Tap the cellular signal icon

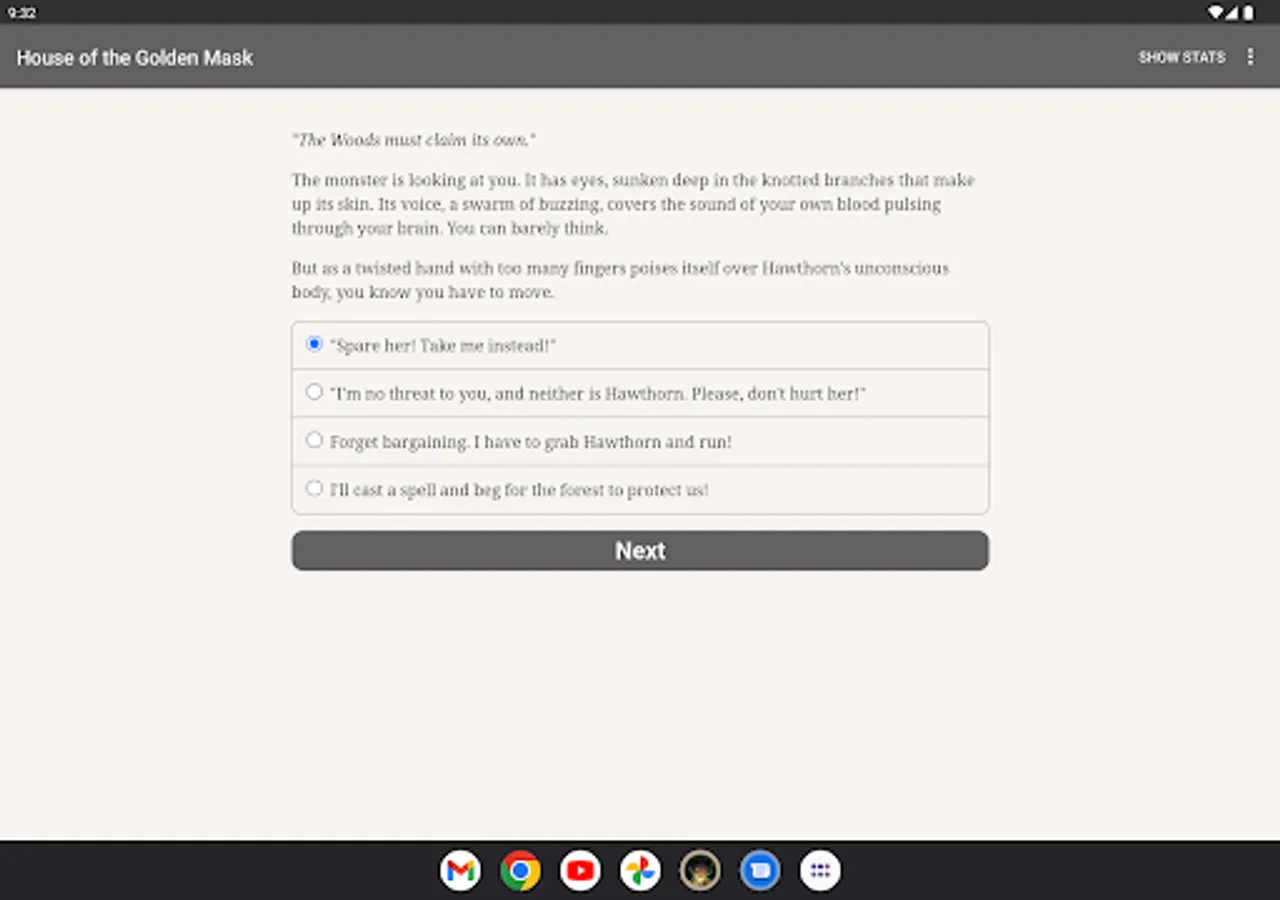coord(1231,12)
